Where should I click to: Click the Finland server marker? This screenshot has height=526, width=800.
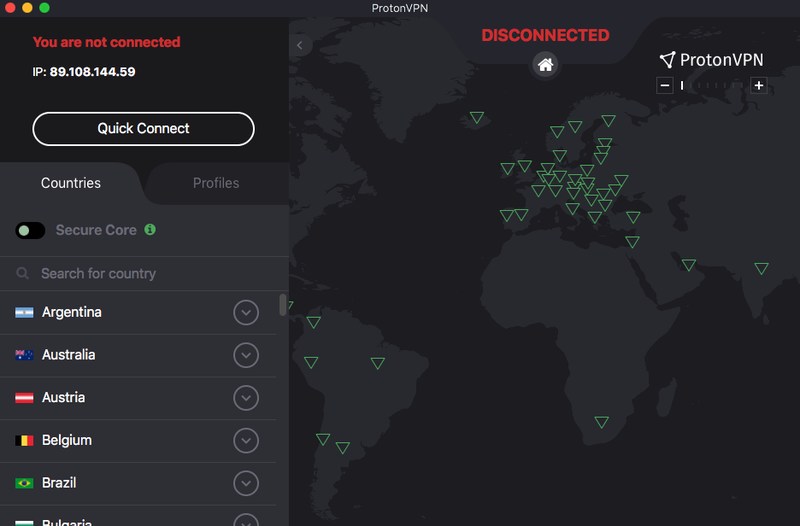click(x=608, y=120)
